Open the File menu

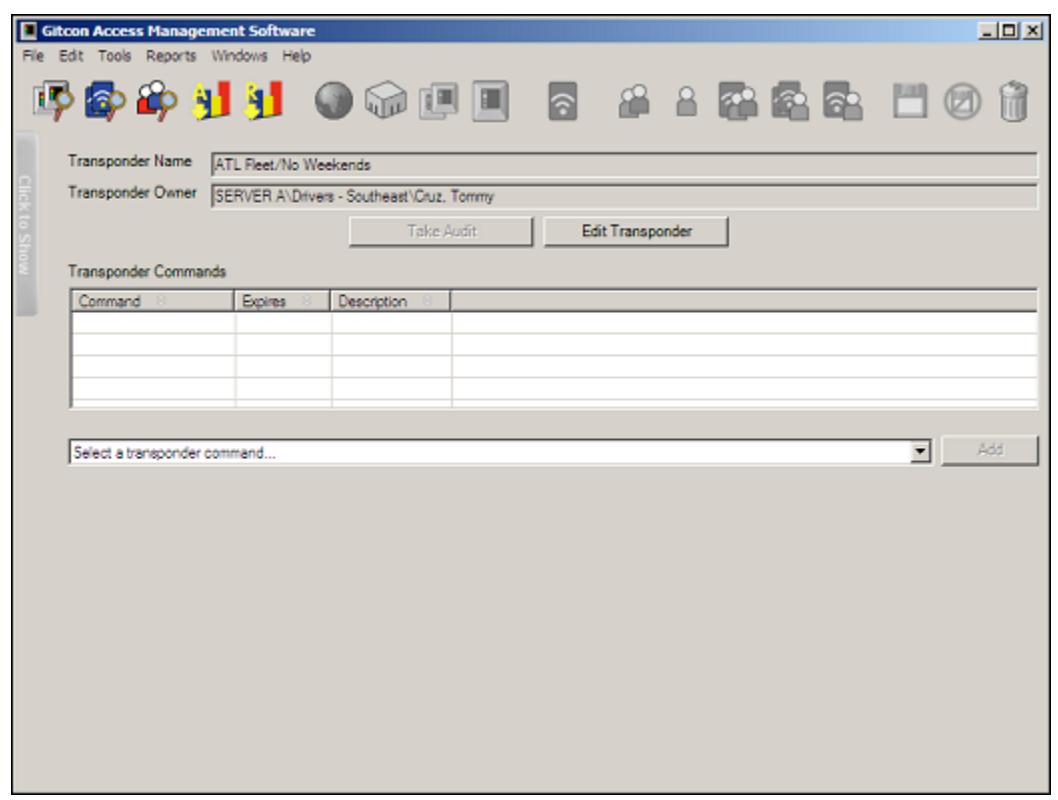click(33, 56)
